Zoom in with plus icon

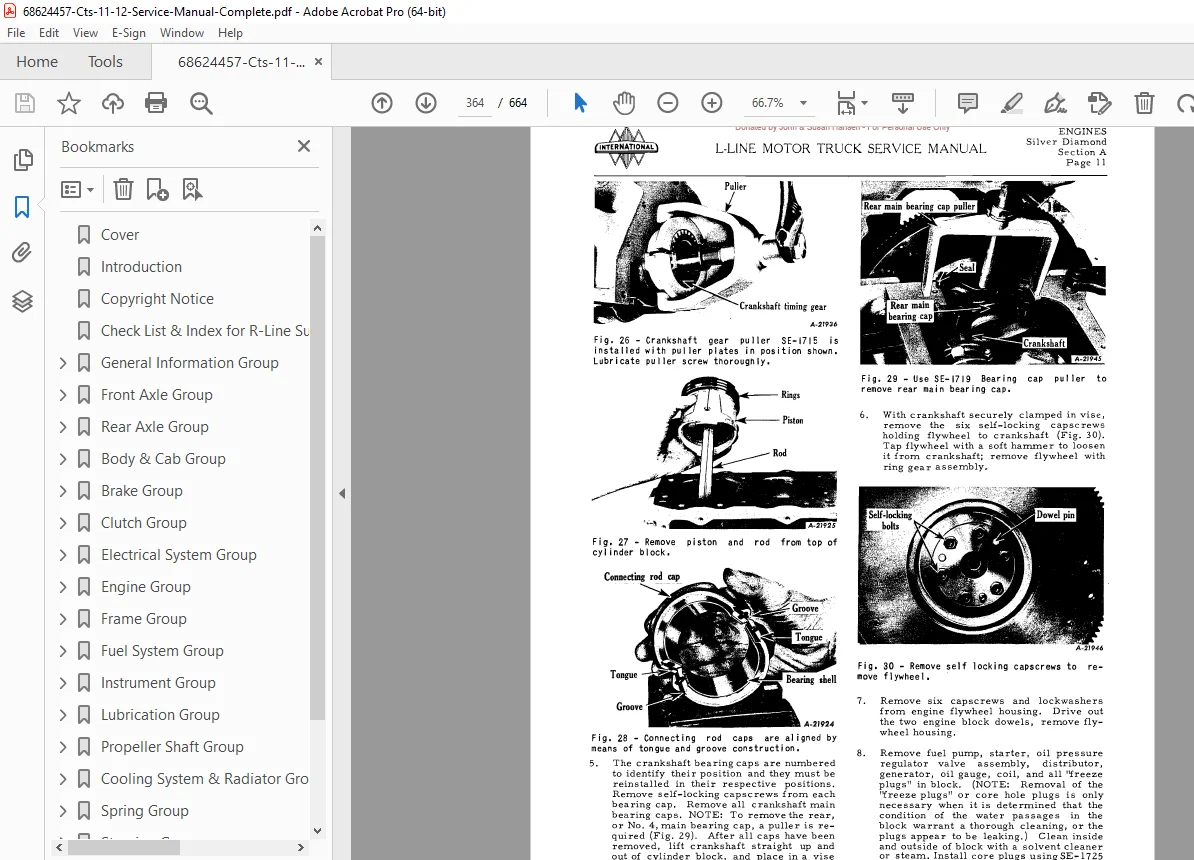[x=712, y=103]
